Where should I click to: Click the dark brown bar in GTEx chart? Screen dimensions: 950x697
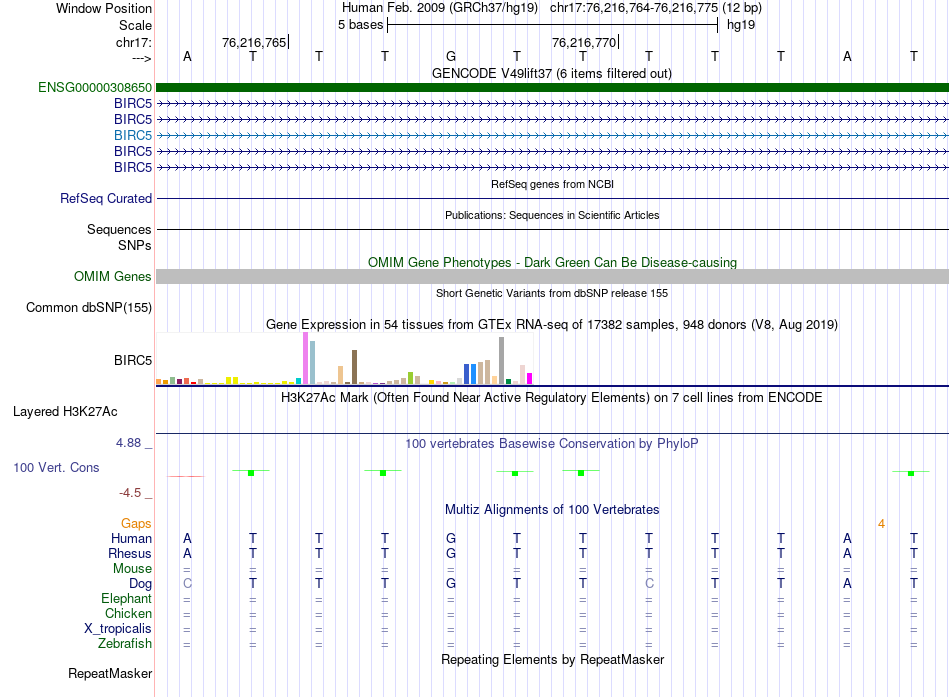pos(354,367)
